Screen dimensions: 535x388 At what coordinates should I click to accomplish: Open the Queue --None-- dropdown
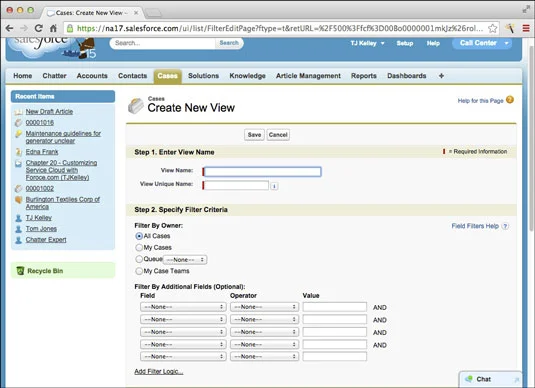[185, 260]
